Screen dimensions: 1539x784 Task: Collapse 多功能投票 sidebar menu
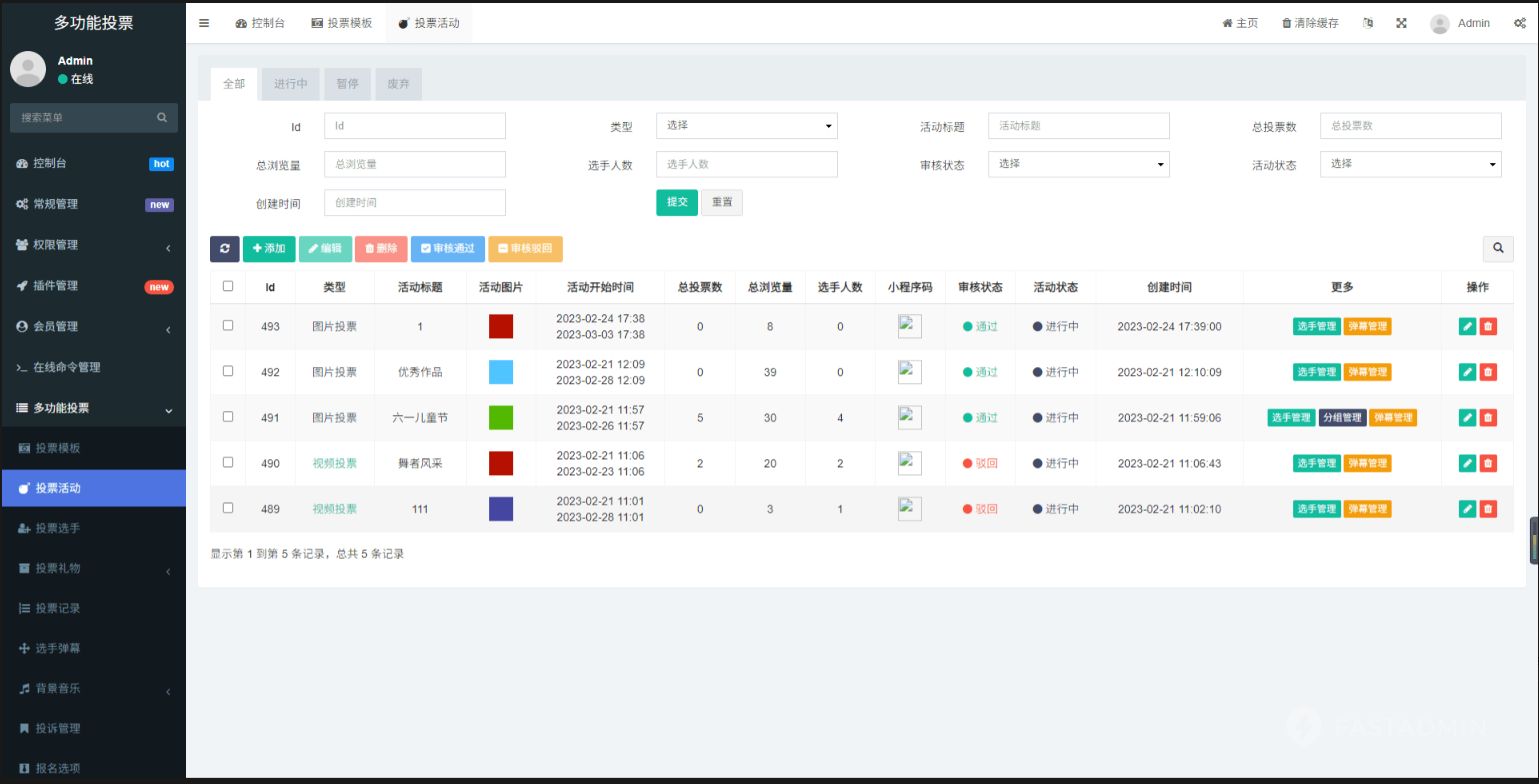tap(93, 408)
